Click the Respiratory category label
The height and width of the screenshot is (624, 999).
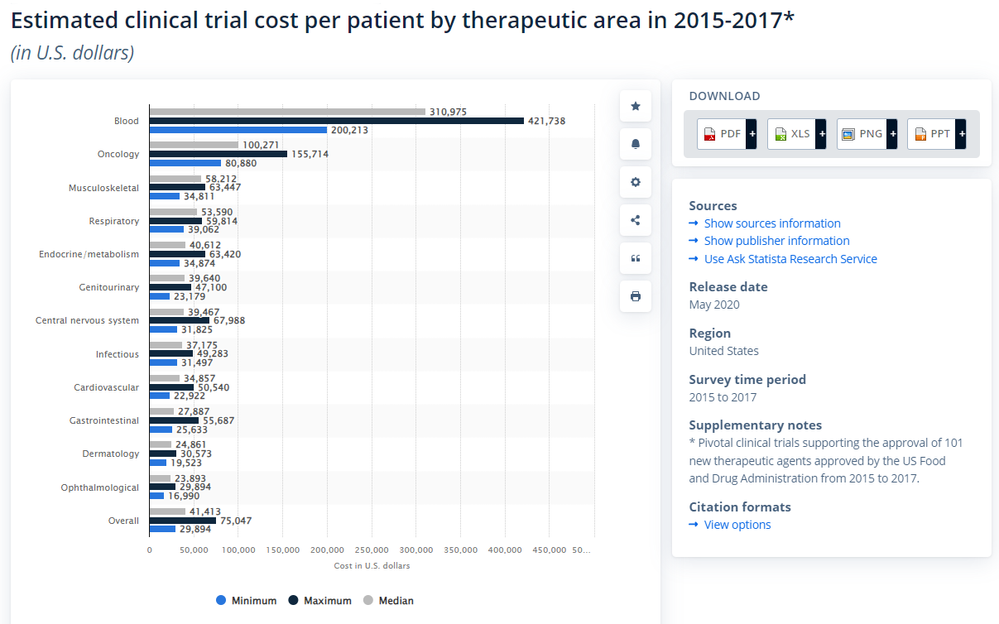[113, 221]
